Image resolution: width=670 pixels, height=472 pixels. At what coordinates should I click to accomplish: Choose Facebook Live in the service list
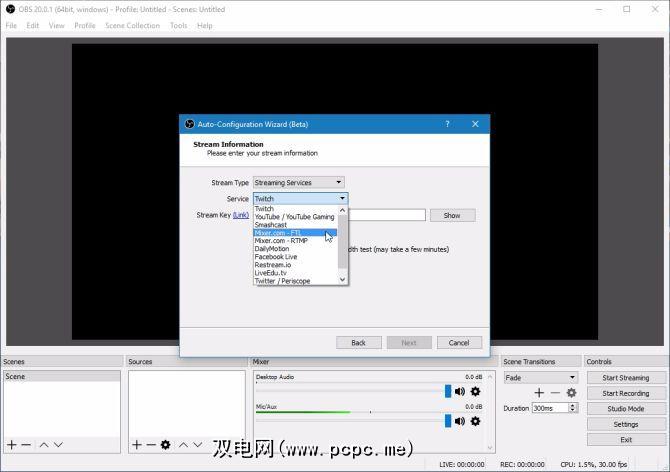[276, 257]
